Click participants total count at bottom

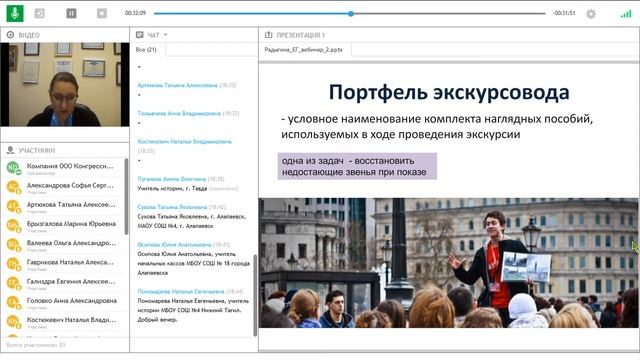(x=36, y=345)
